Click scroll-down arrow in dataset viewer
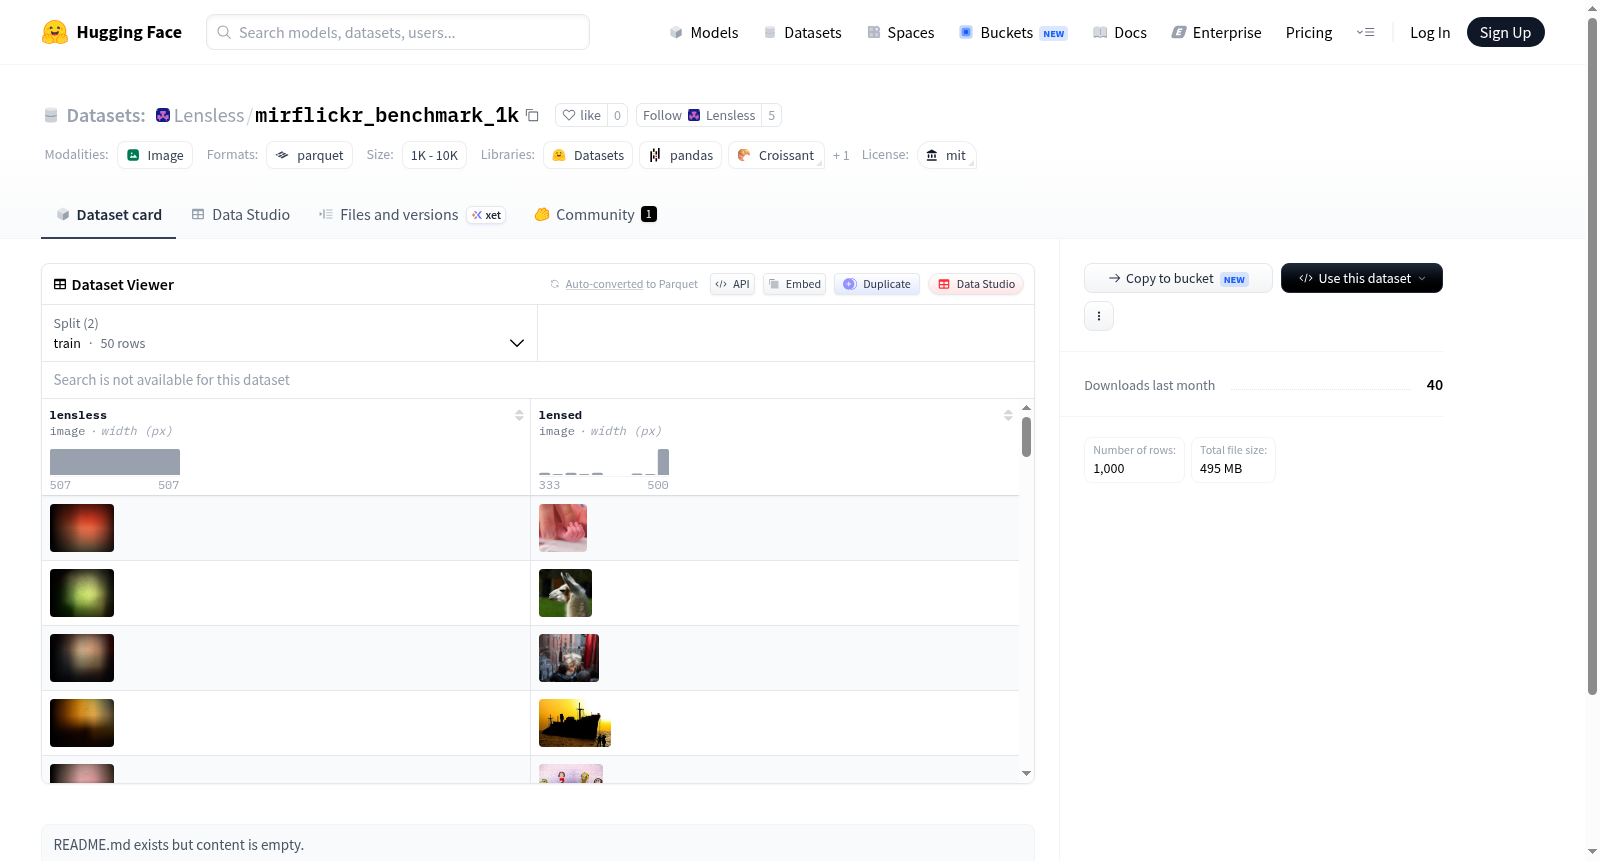Viewport: 1600px width, 861px height. pos(1026,773)
